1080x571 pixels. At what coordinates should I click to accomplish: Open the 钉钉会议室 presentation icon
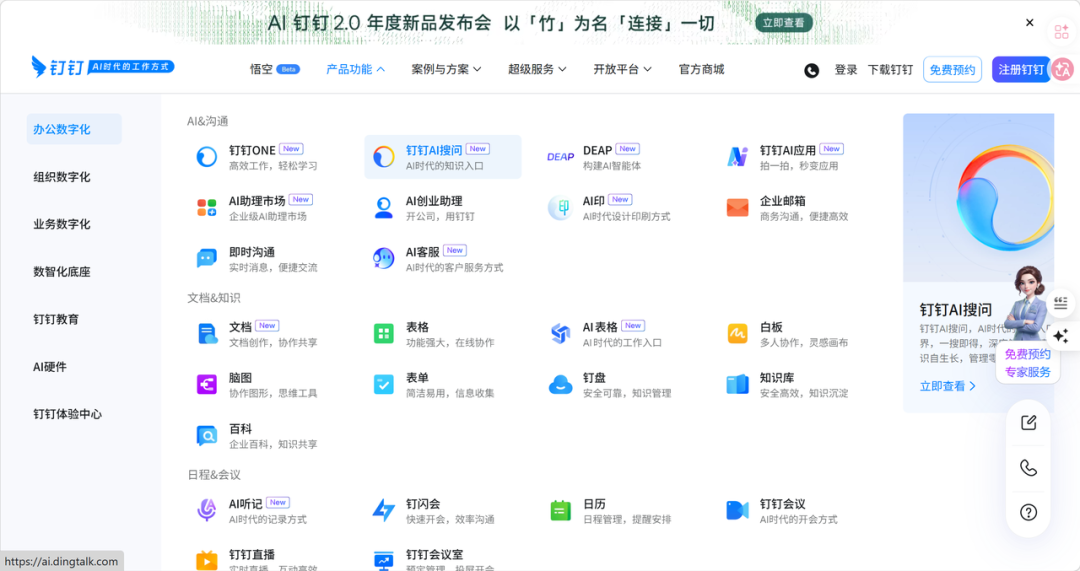(384, 560)
